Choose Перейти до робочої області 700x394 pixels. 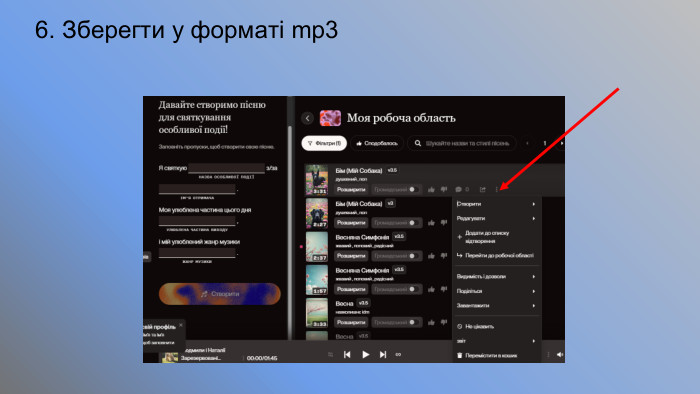496,256
